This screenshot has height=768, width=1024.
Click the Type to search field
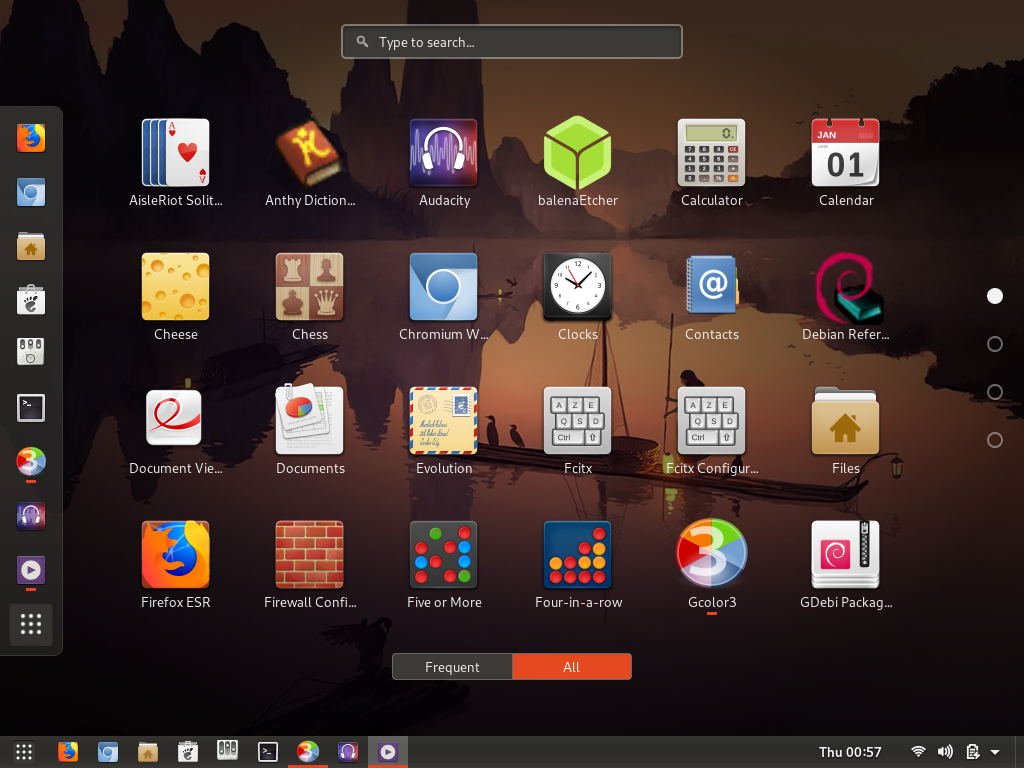[511, 42]
